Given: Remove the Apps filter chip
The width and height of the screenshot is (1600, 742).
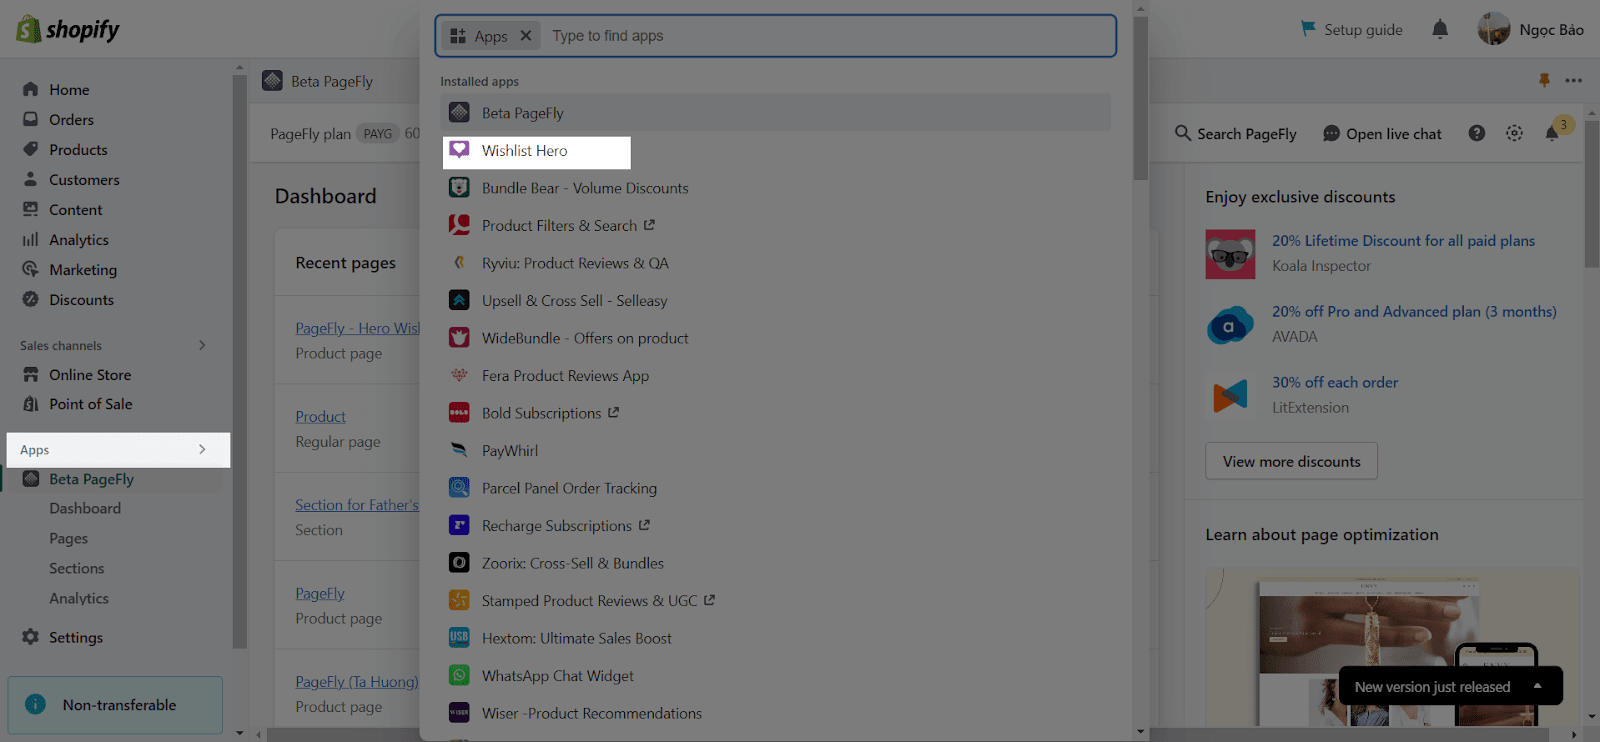Looking at the screenshot, I should click(x=526, y=36).
